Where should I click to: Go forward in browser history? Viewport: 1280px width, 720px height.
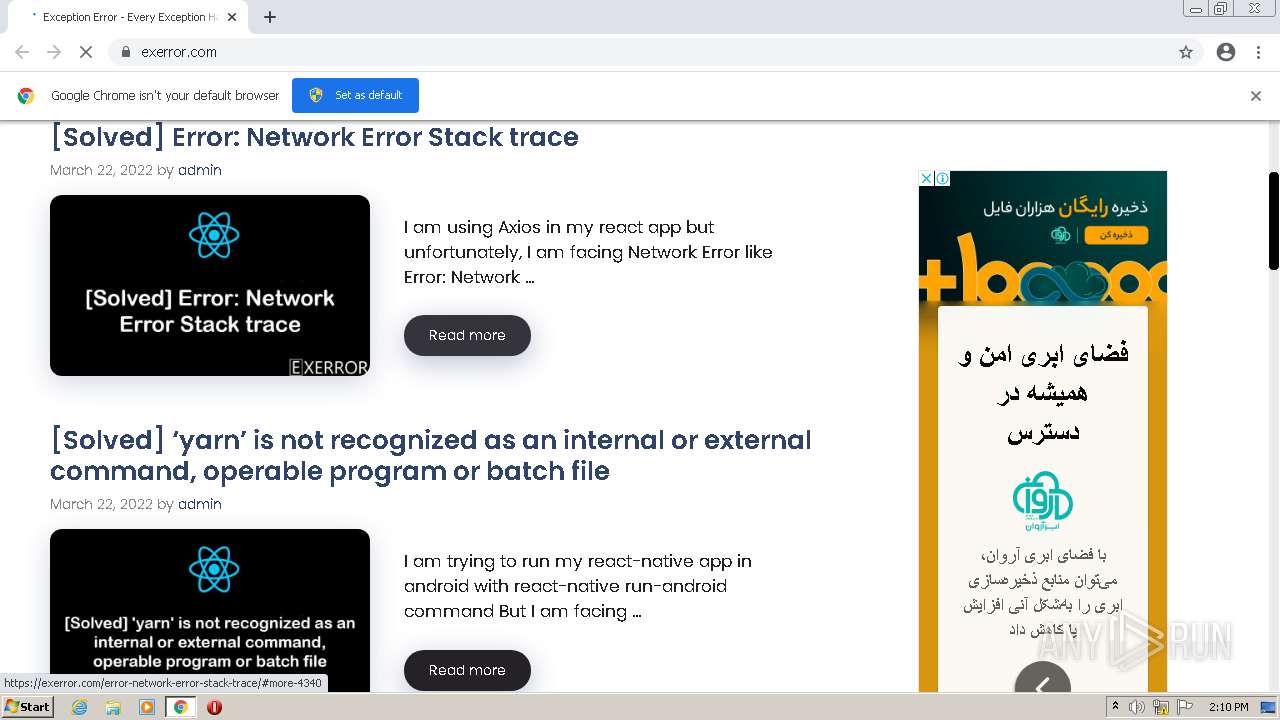(54, 52)
